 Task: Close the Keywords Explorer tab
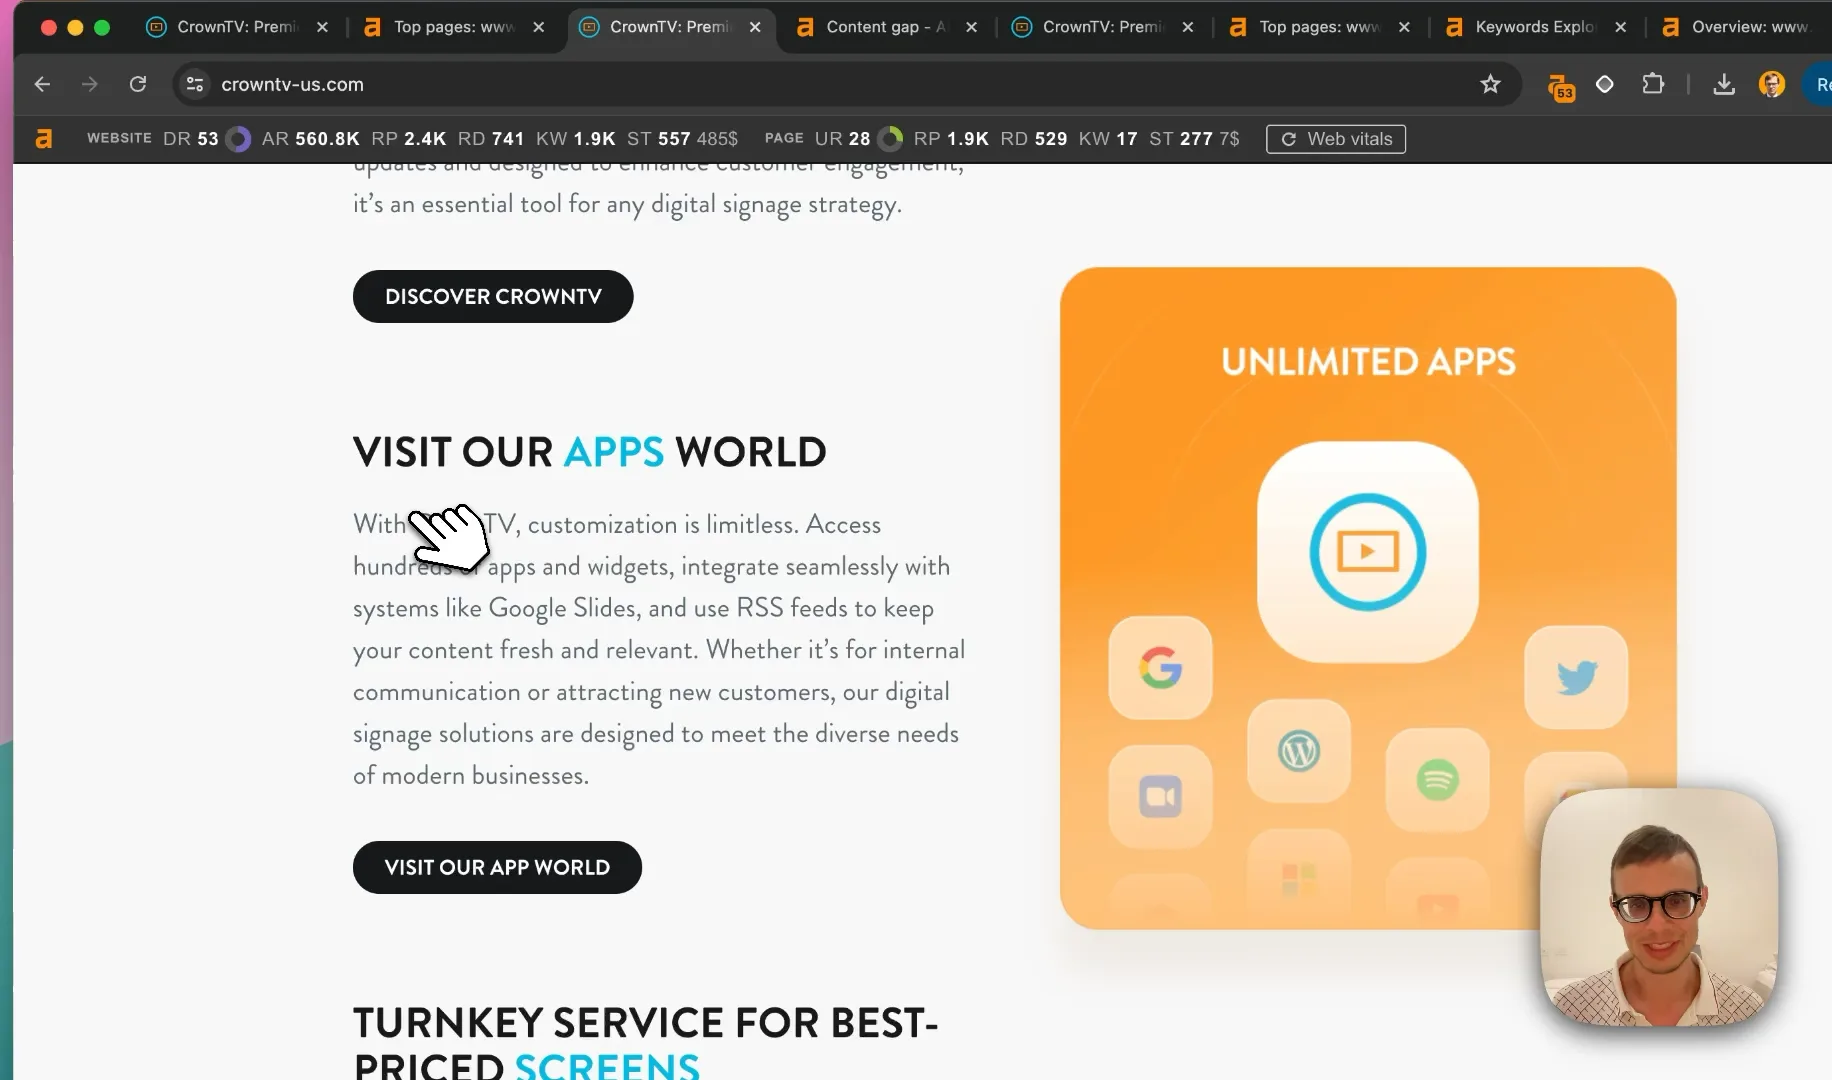pyautogui.click(x=1620, y=27)
